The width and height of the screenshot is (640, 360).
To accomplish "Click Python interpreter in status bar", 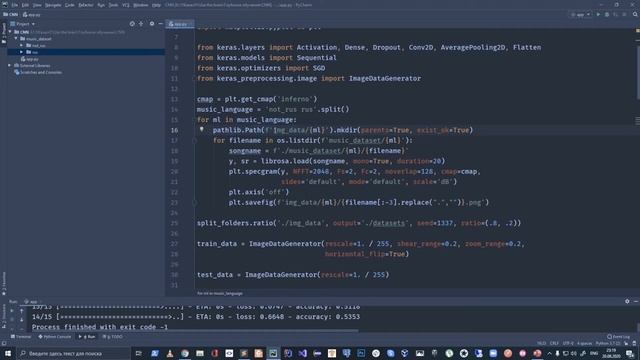I will click(x=608, y=343).
